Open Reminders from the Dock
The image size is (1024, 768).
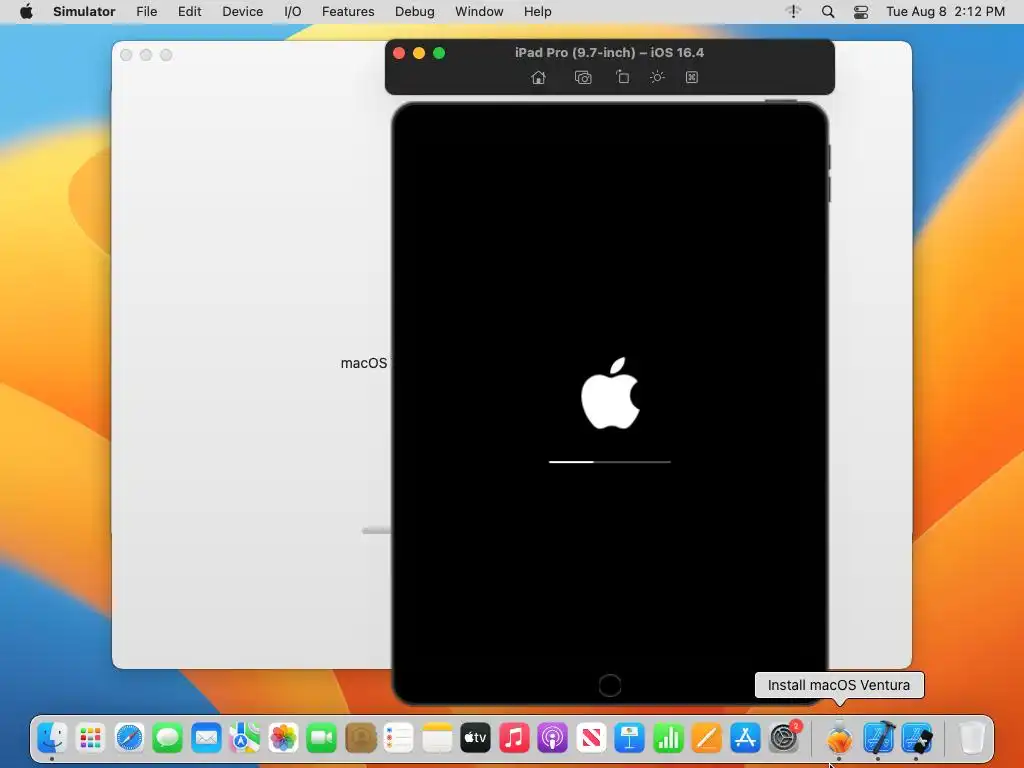coord(398,738)
